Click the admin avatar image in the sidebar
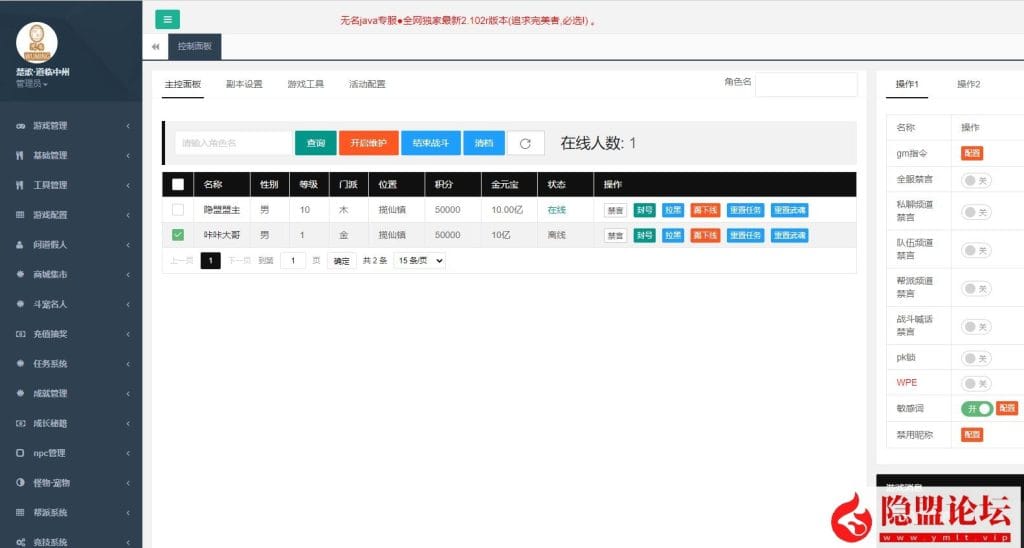This screenshot has height=548, width=1024. (x=37, y=42)
